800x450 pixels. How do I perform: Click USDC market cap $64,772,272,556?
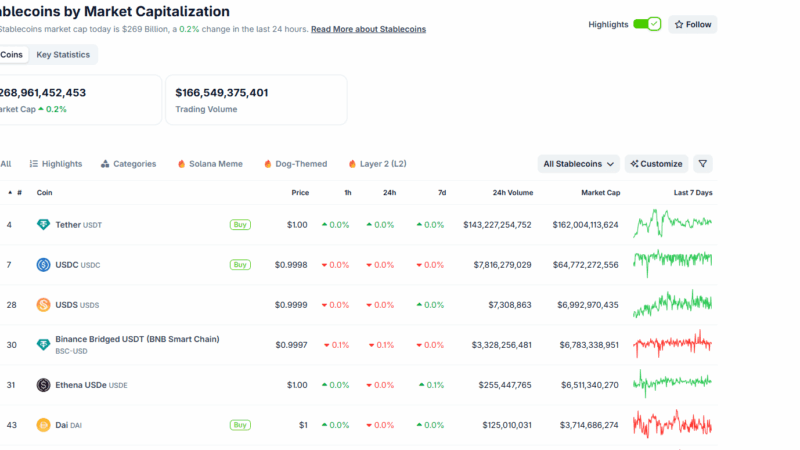pyautogui.click(x=586, y=265)
